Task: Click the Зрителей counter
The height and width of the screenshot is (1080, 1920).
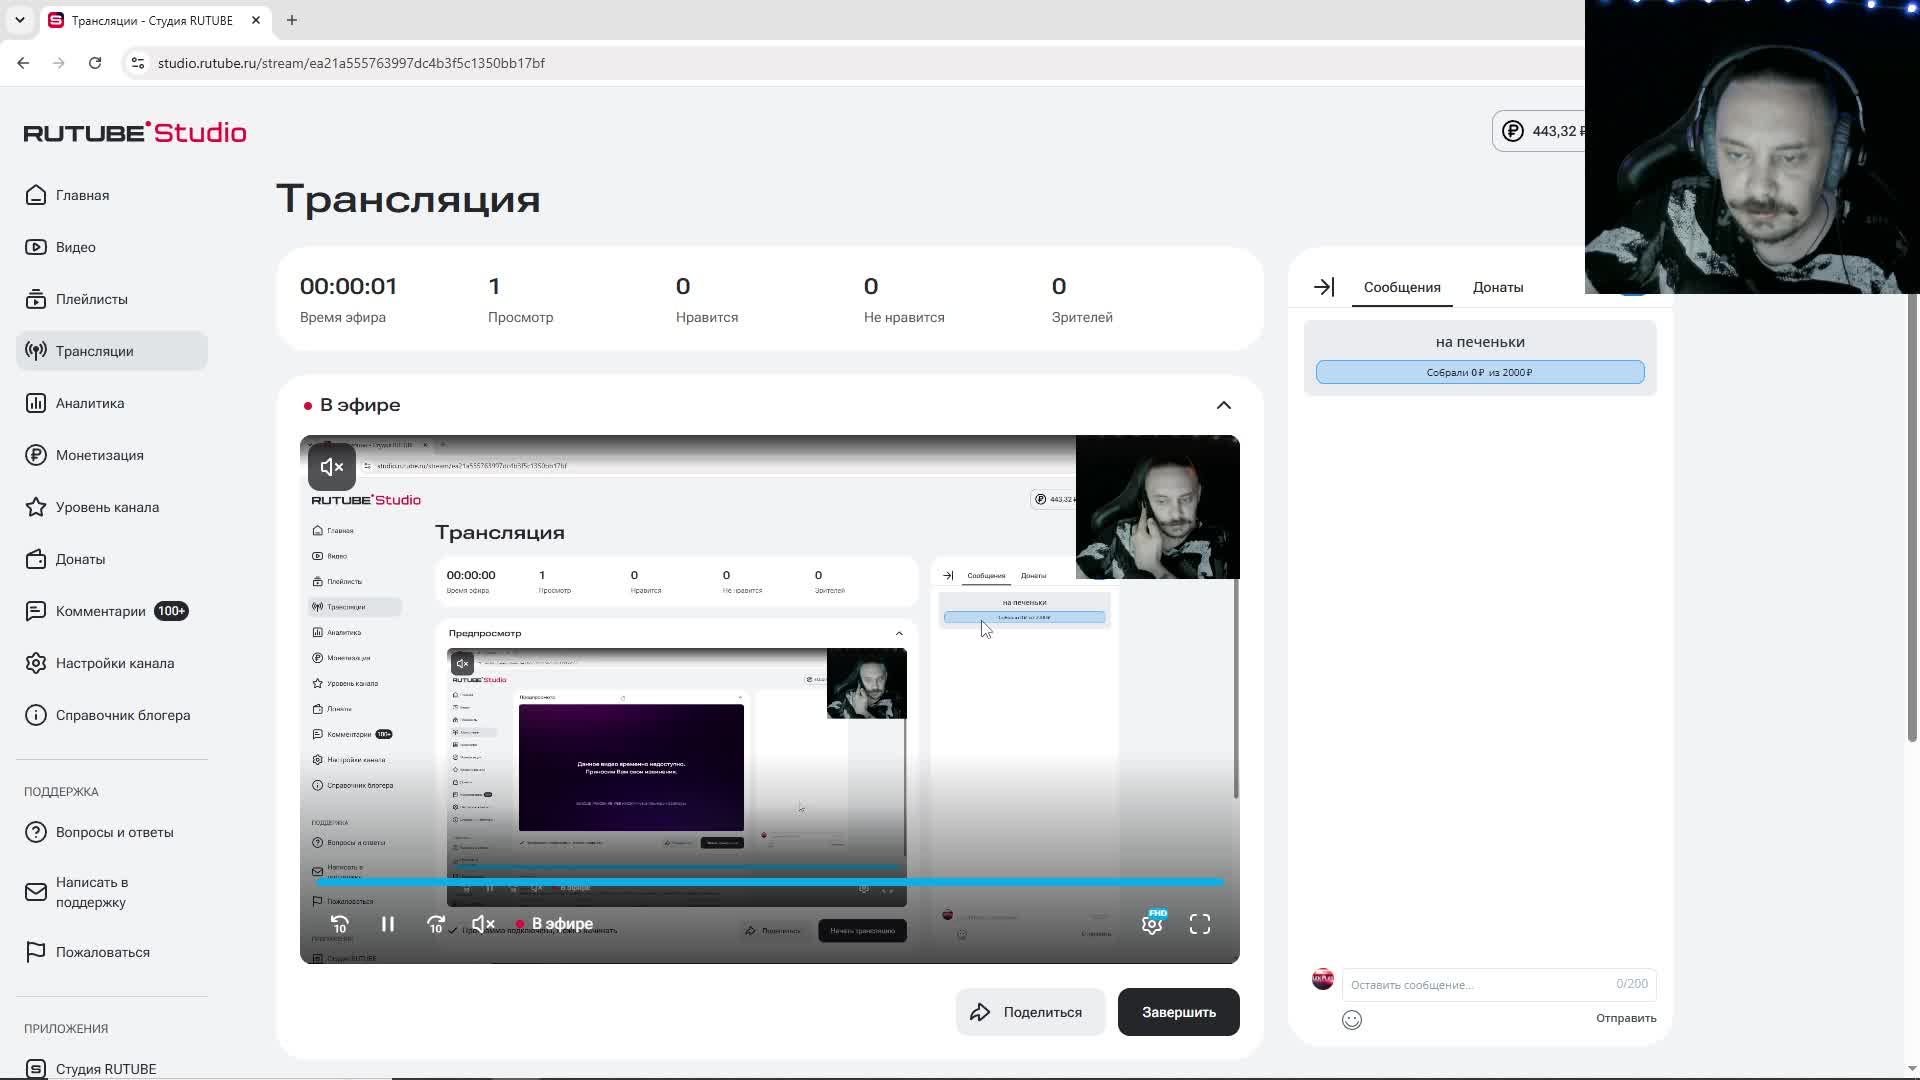Action: (x=1082, y=301)
